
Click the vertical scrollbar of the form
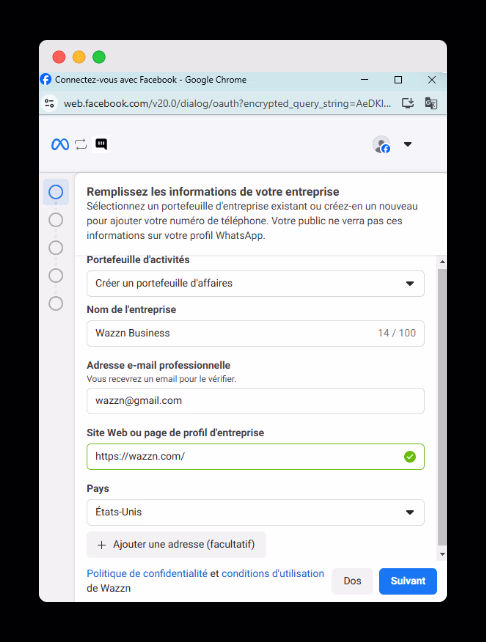click(x=442, y=407)
